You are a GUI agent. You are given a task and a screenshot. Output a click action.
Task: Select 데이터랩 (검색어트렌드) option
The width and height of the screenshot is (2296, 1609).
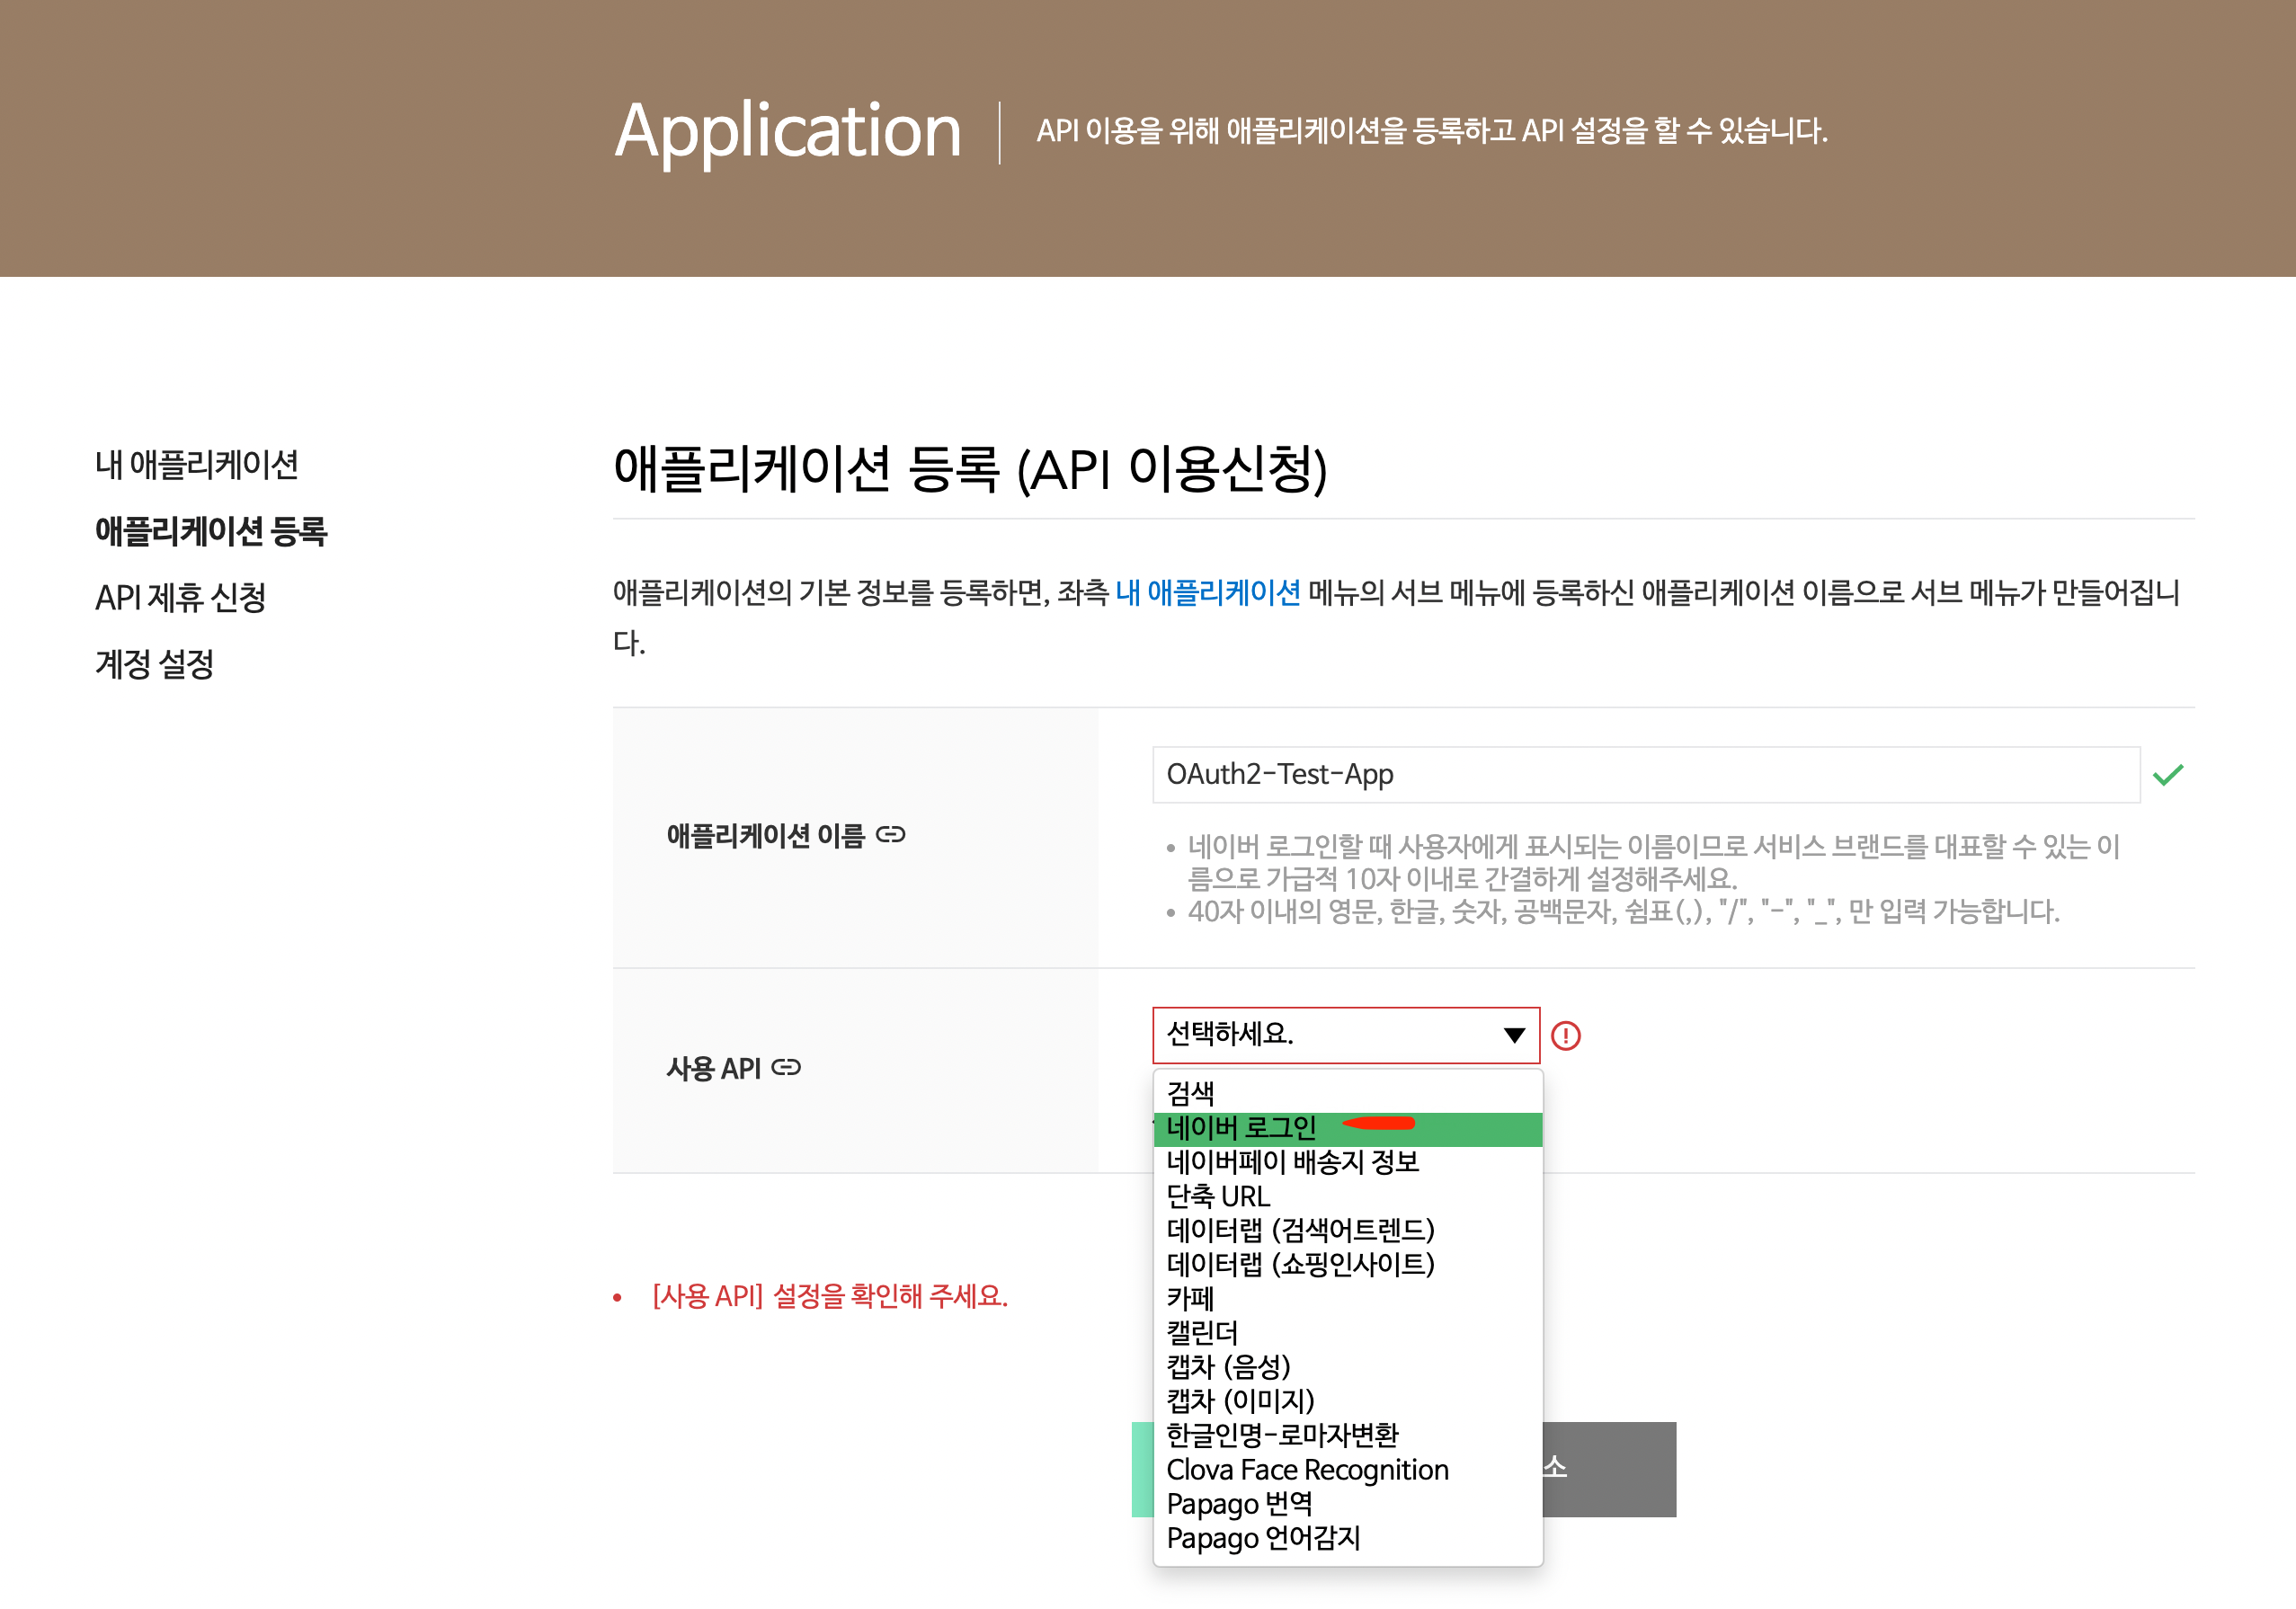[1300, 1230]
